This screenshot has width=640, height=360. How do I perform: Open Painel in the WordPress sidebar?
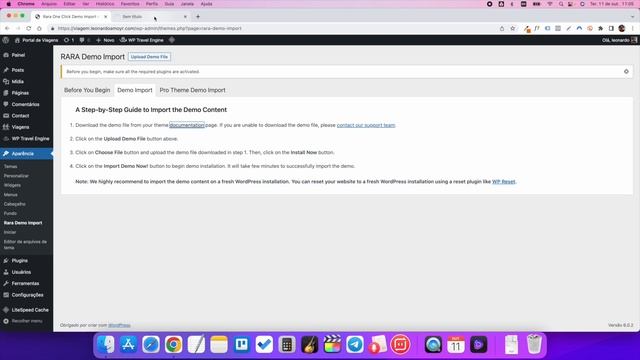tap(18, 55)
